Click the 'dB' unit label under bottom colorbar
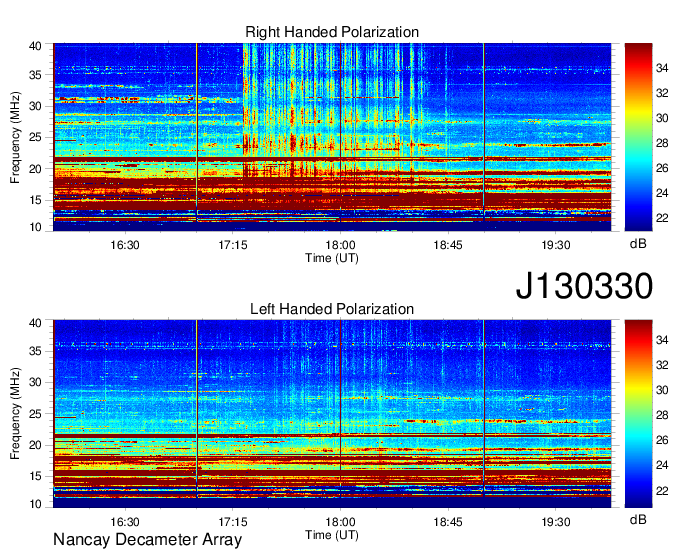This screenshot has height=552, width=680. (638, 519)
